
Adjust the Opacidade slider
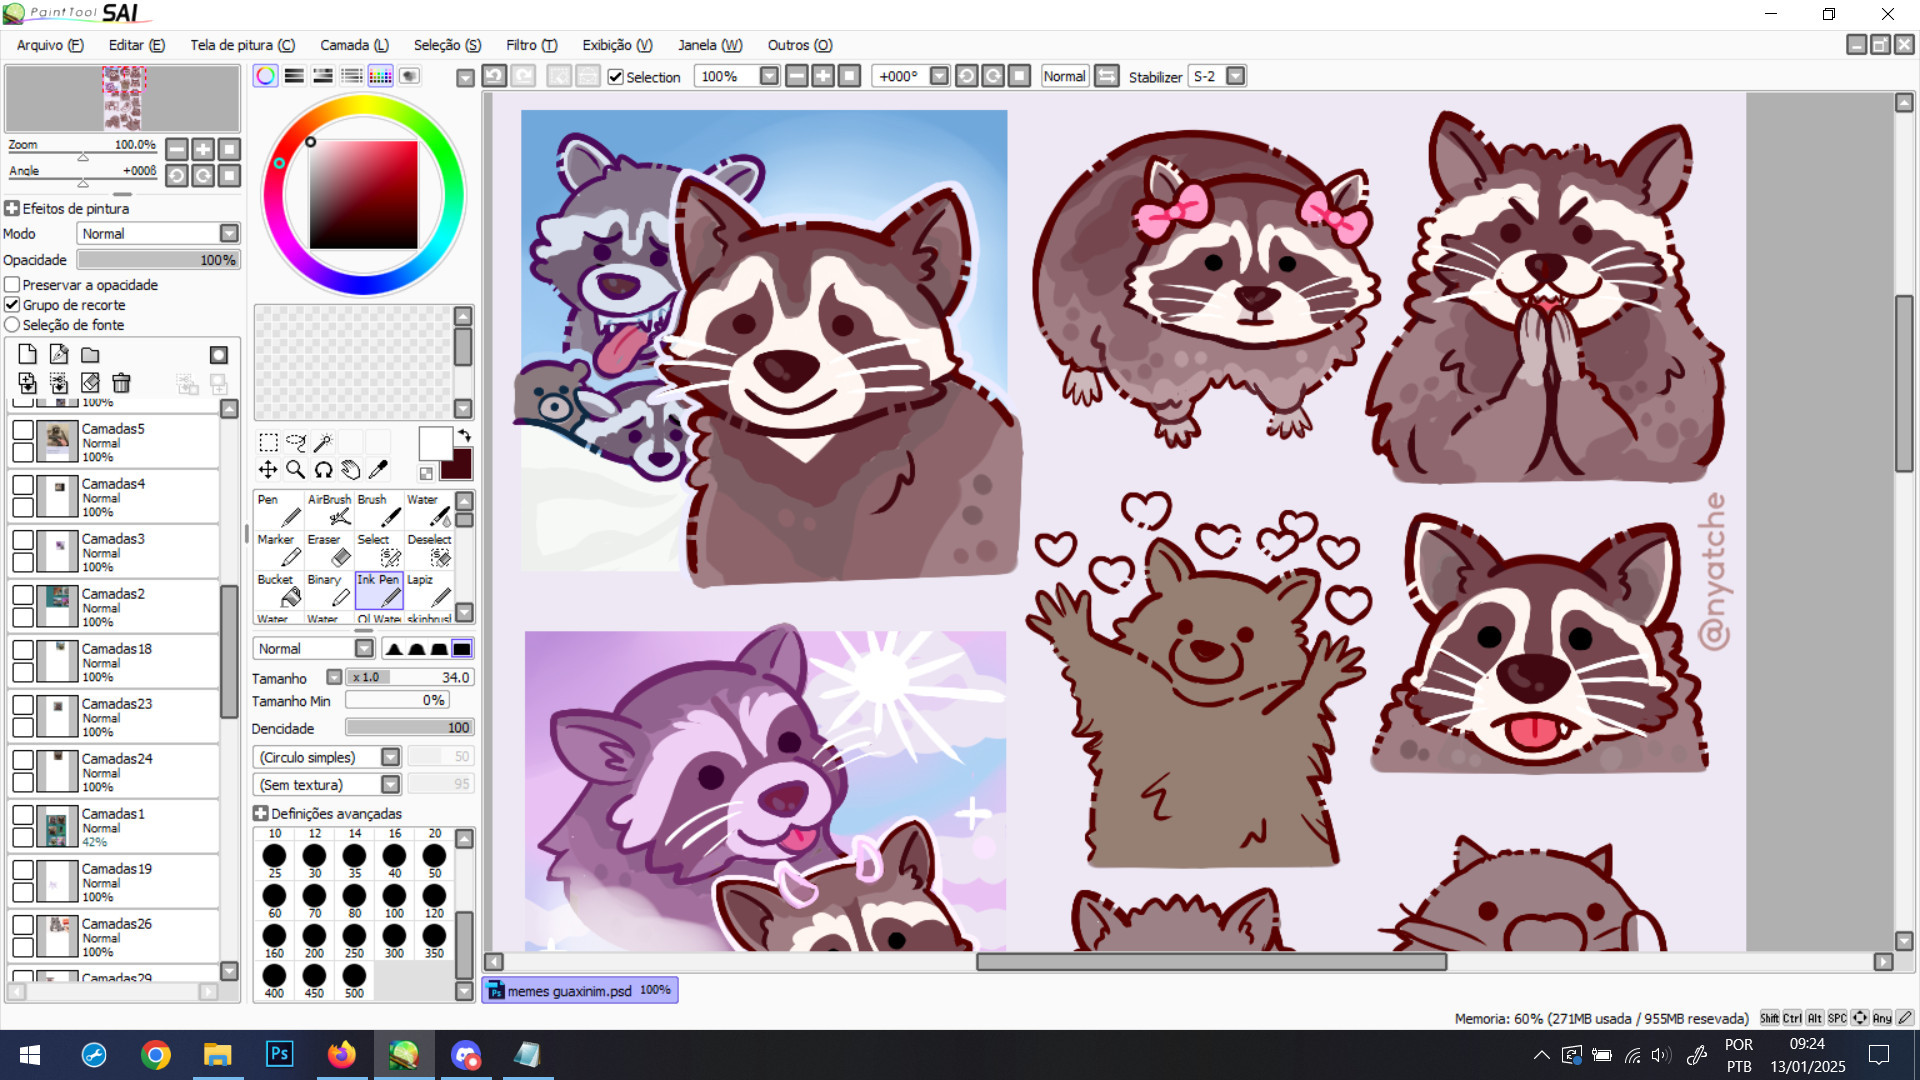(158, 260)
